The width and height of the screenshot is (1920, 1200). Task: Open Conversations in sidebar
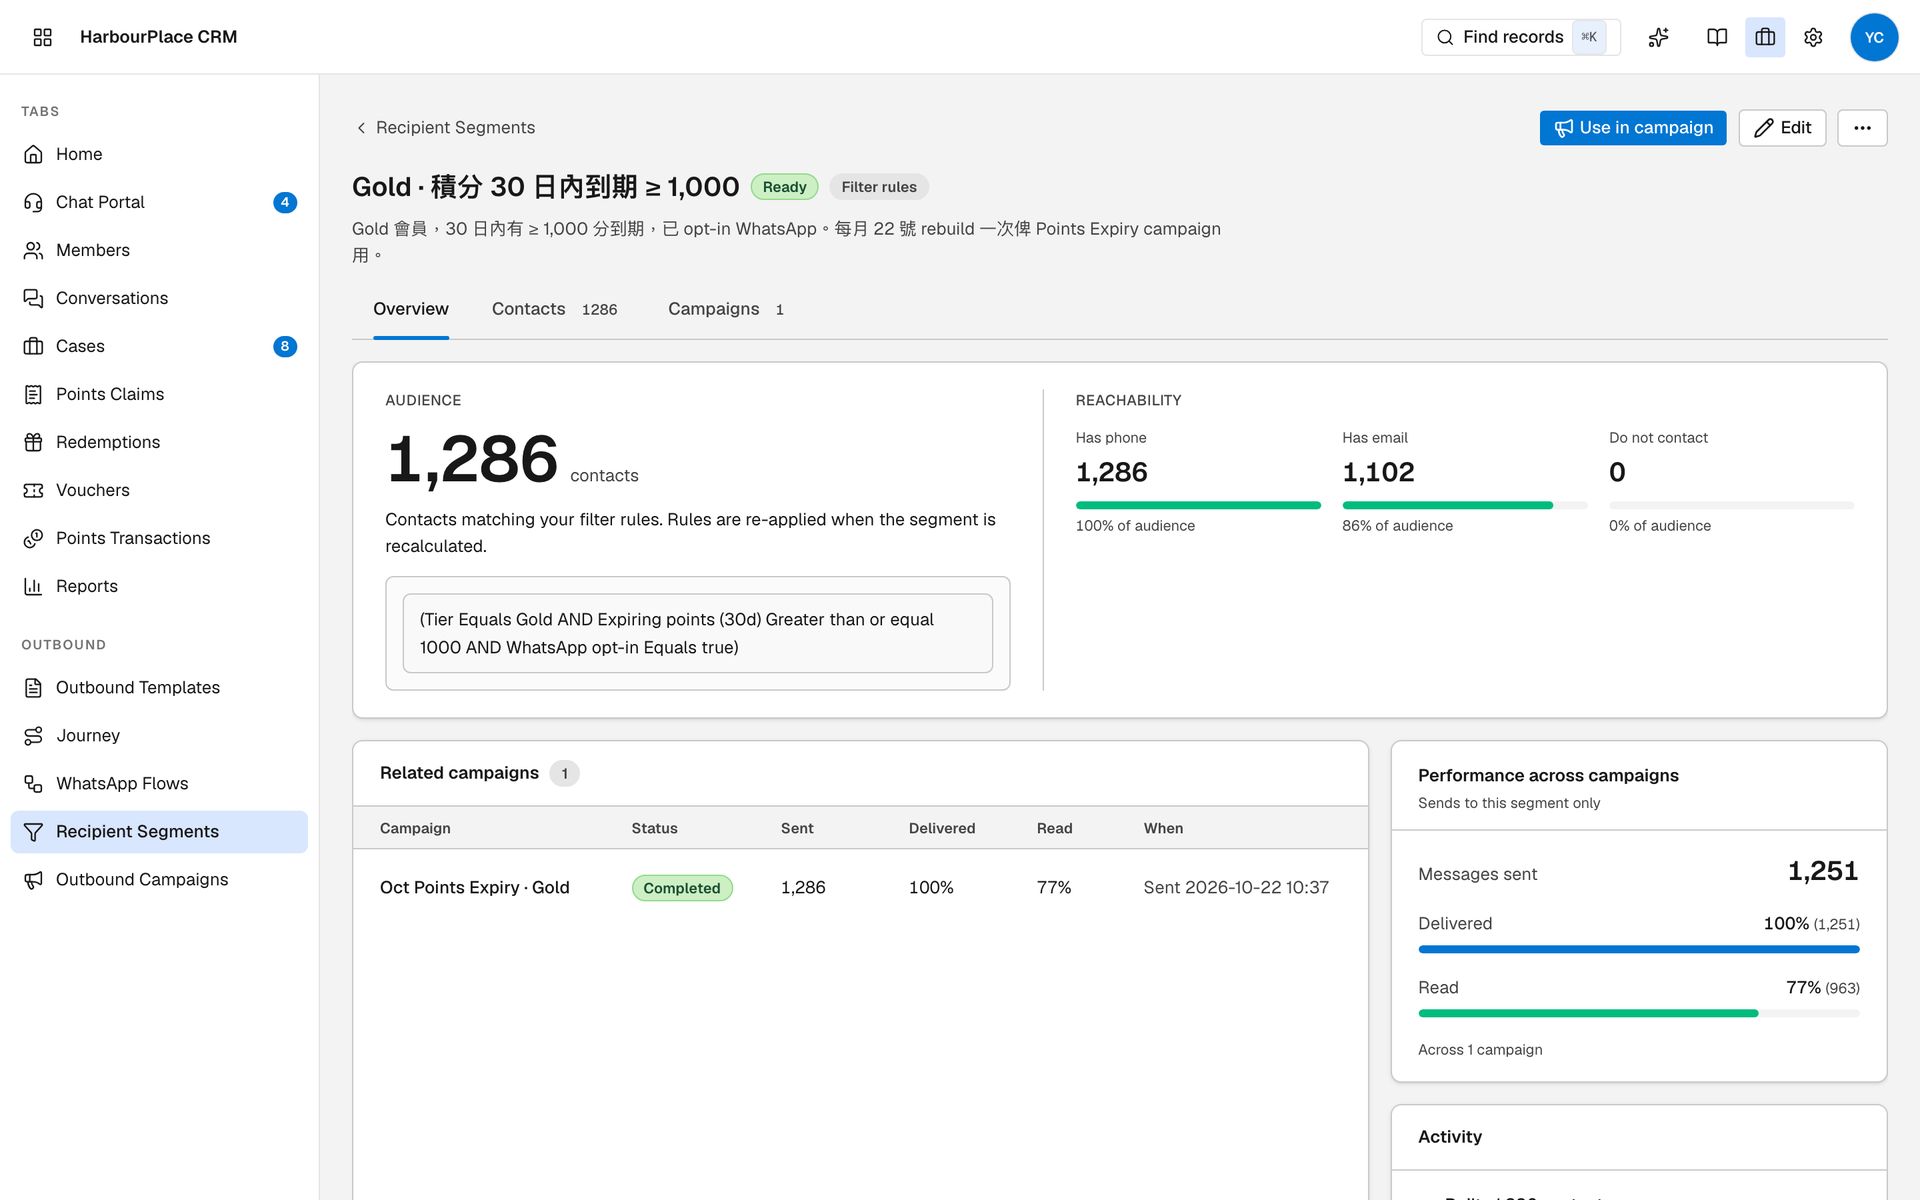(x=159, y=298)
